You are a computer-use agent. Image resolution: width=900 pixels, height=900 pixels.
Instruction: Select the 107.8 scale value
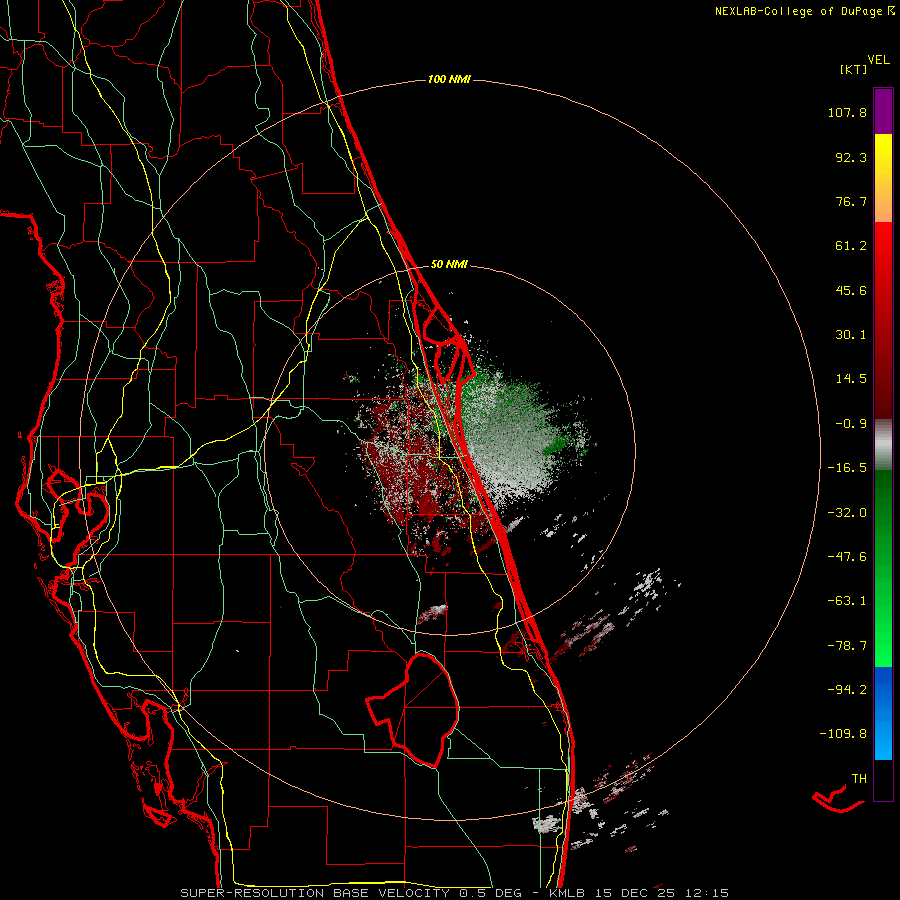coord(847,112)
